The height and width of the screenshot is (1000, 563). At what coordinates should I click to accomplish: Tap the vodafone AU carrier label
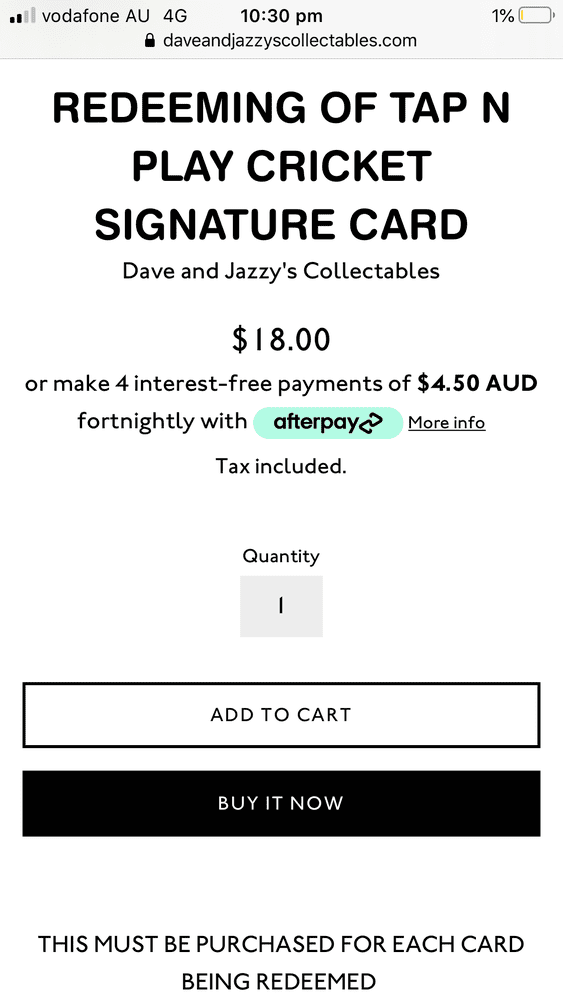click(x=96, y=16)
